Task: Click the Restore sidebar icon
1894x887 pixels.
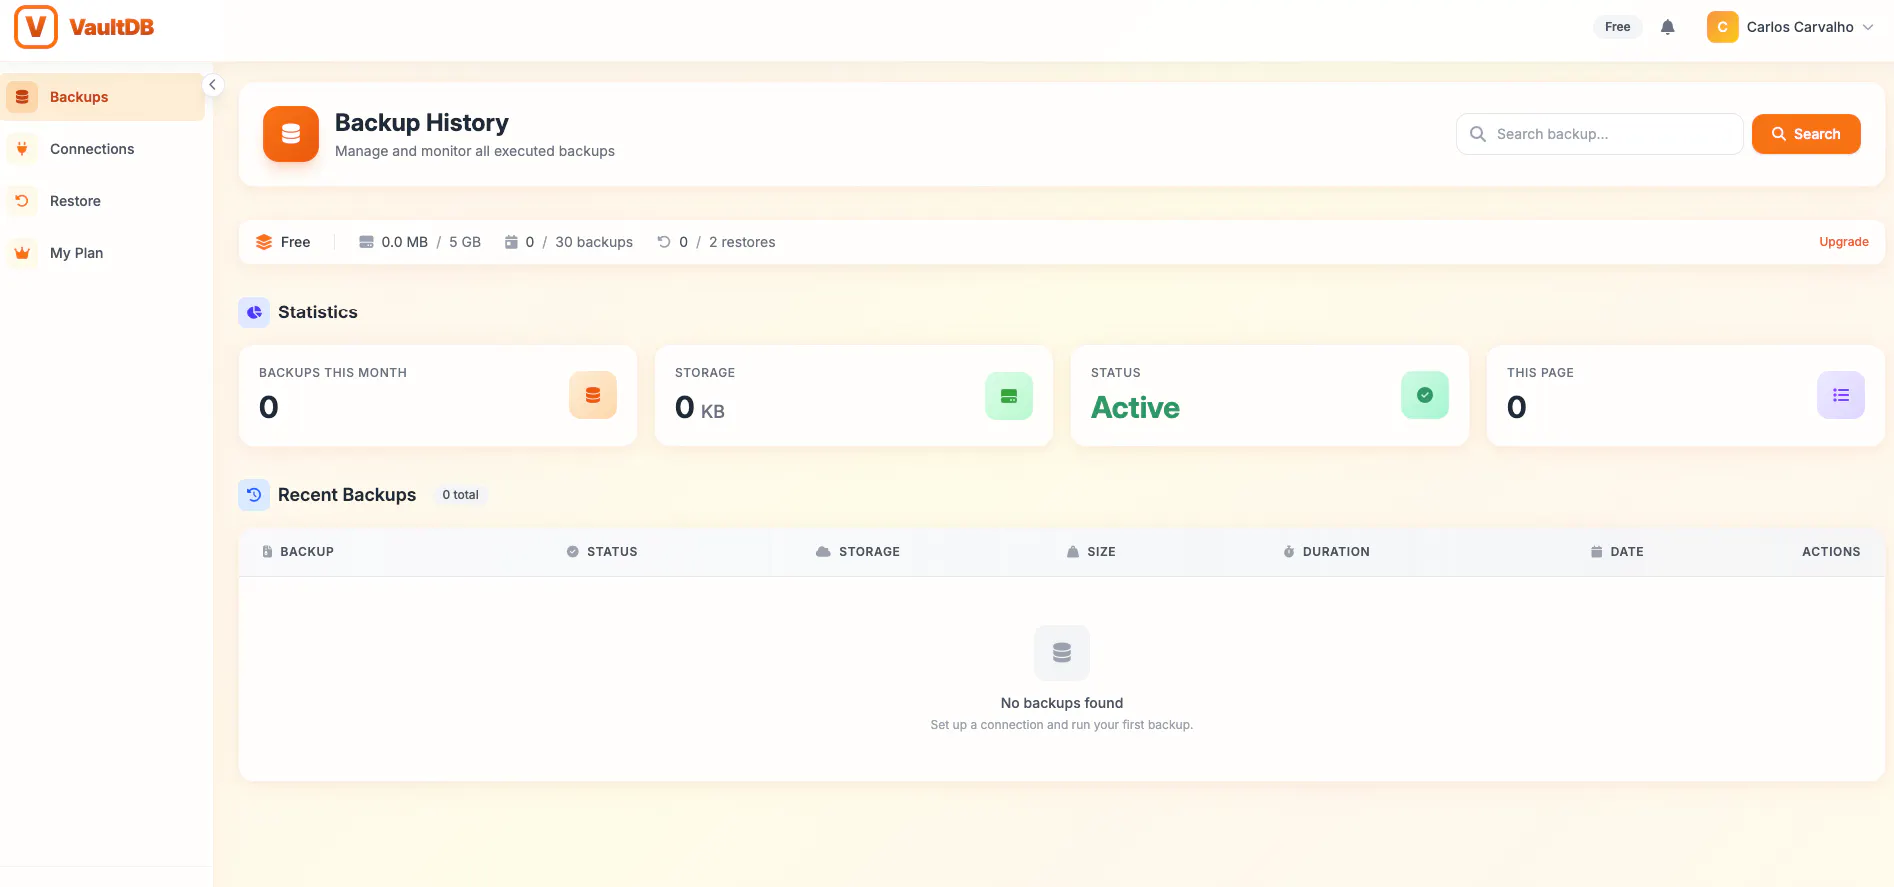Action: [x=22, y=201]
